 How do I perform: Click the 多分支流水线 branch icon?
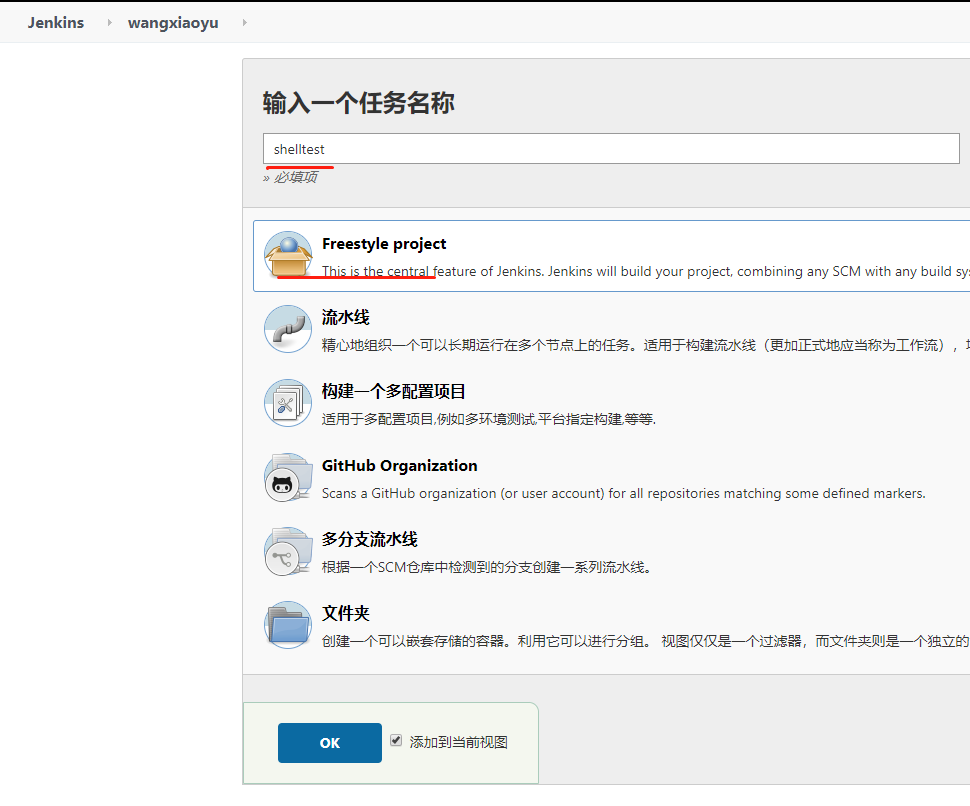click(288, 551)
